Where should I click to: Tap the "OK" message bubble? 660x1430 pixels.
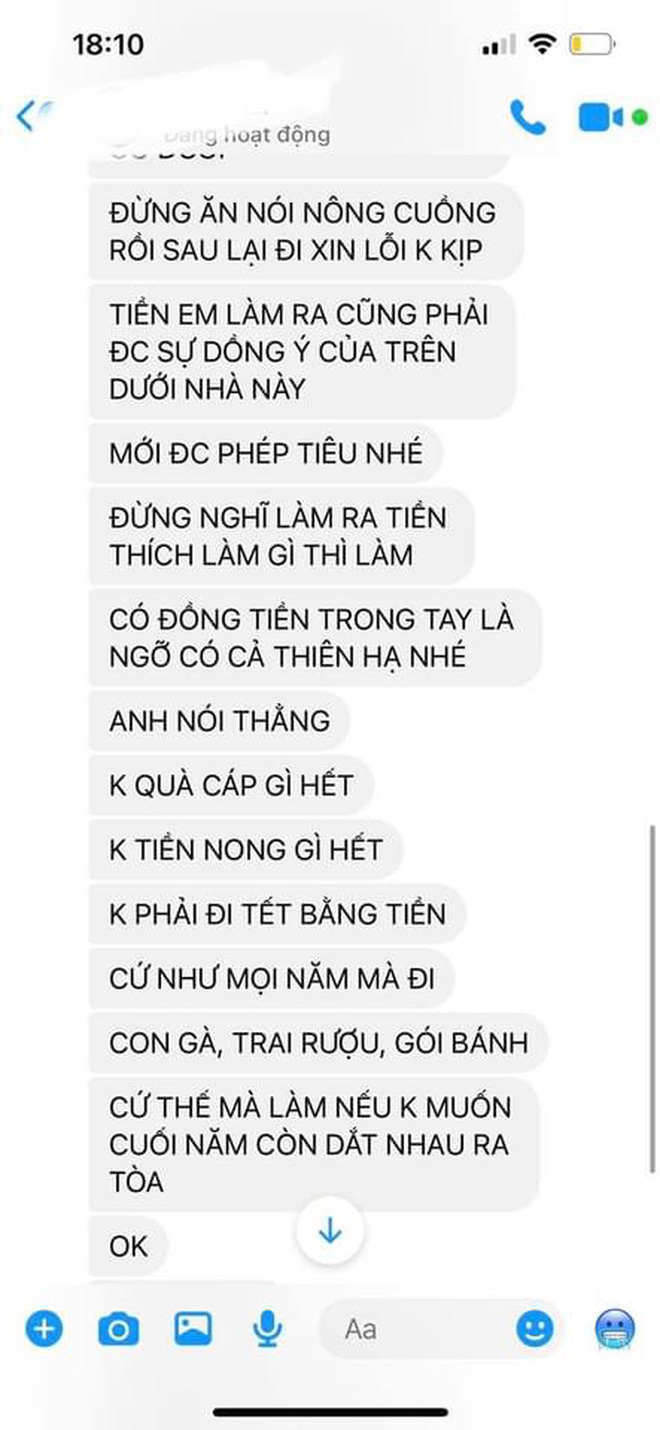tap(129, 1246)
